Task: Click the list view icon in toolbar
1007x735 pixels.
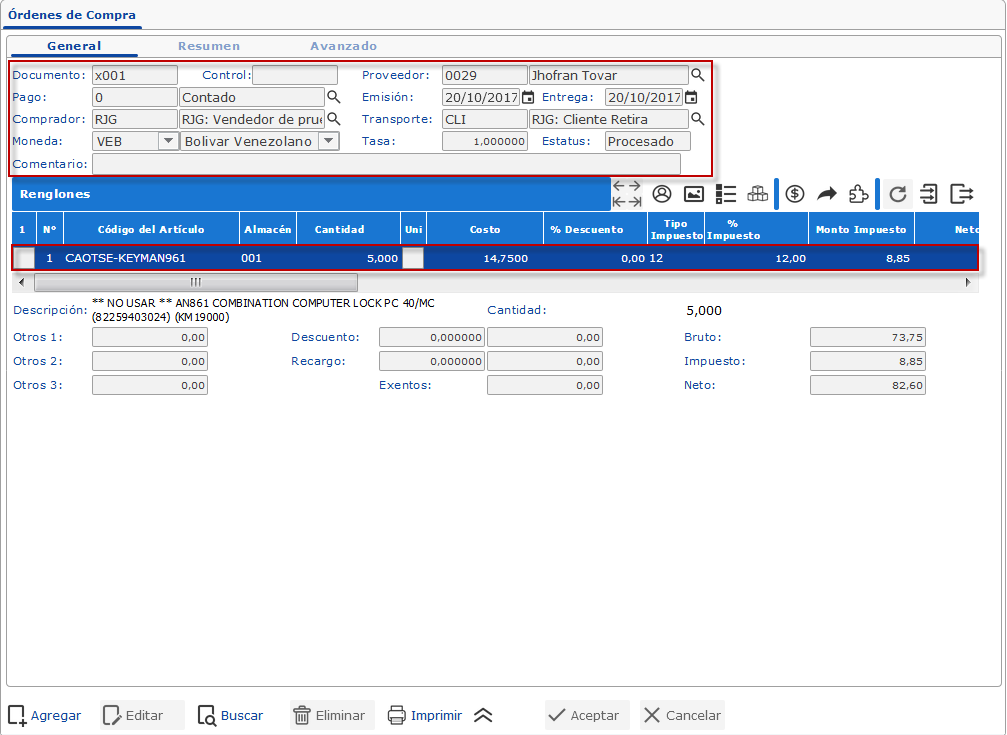Action: [727, 194]
